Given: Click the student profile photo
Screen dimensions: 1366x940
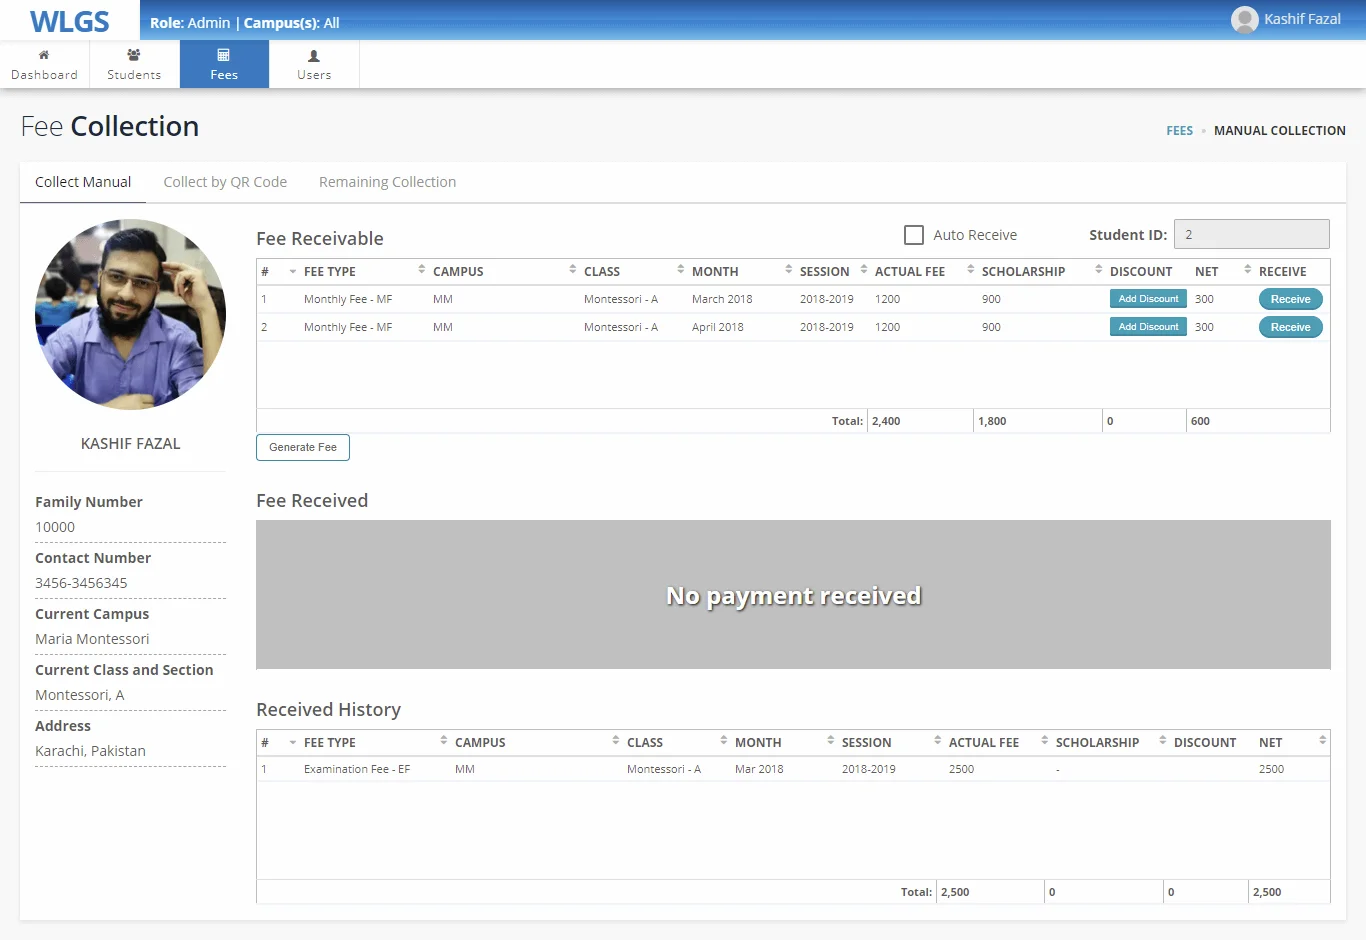Looking at the screenshot, I should pos(130,314).
